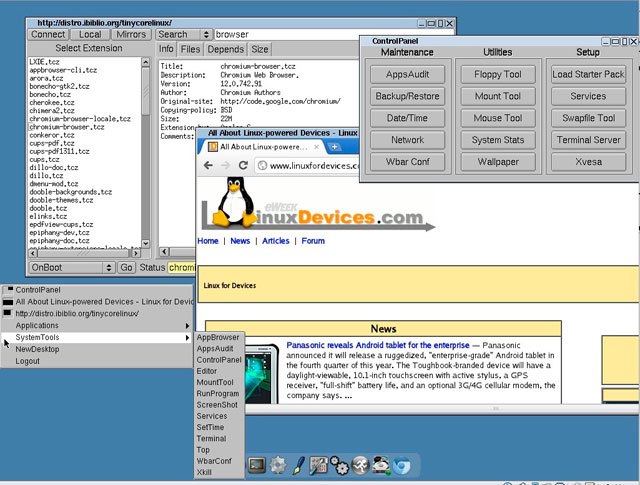
Task: Select Terminal in SystemTools submenu
Action: tap(219, 438)
